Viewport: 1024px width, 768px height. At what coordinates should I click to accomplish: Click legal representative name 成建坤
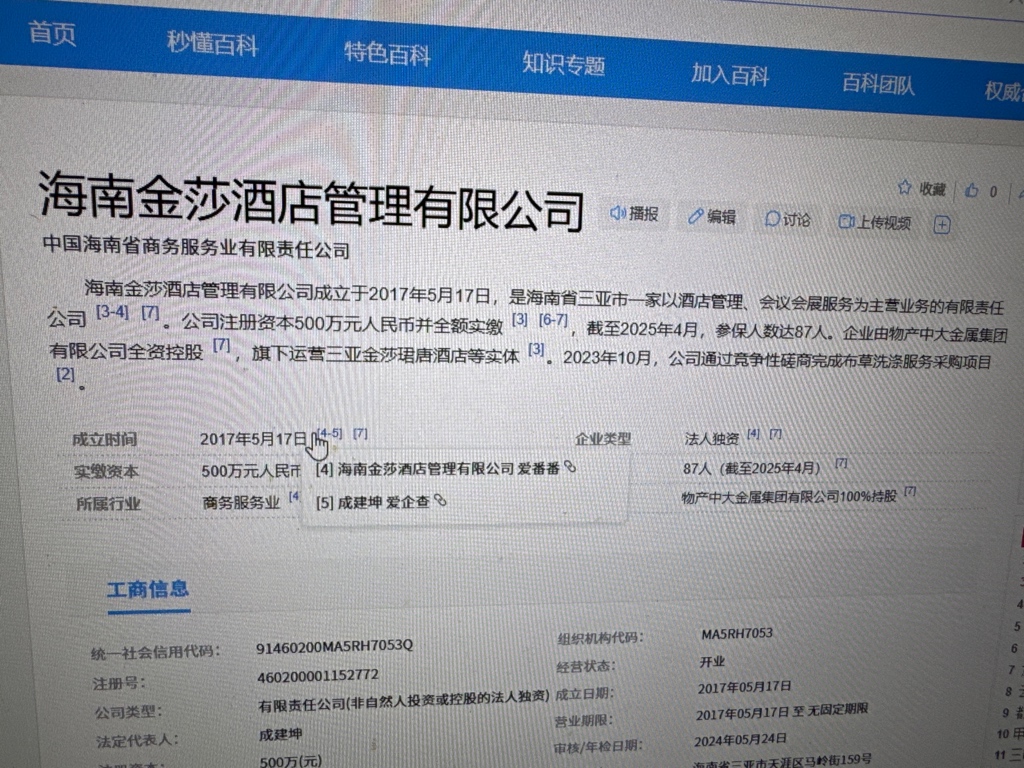tap(280, 735)
